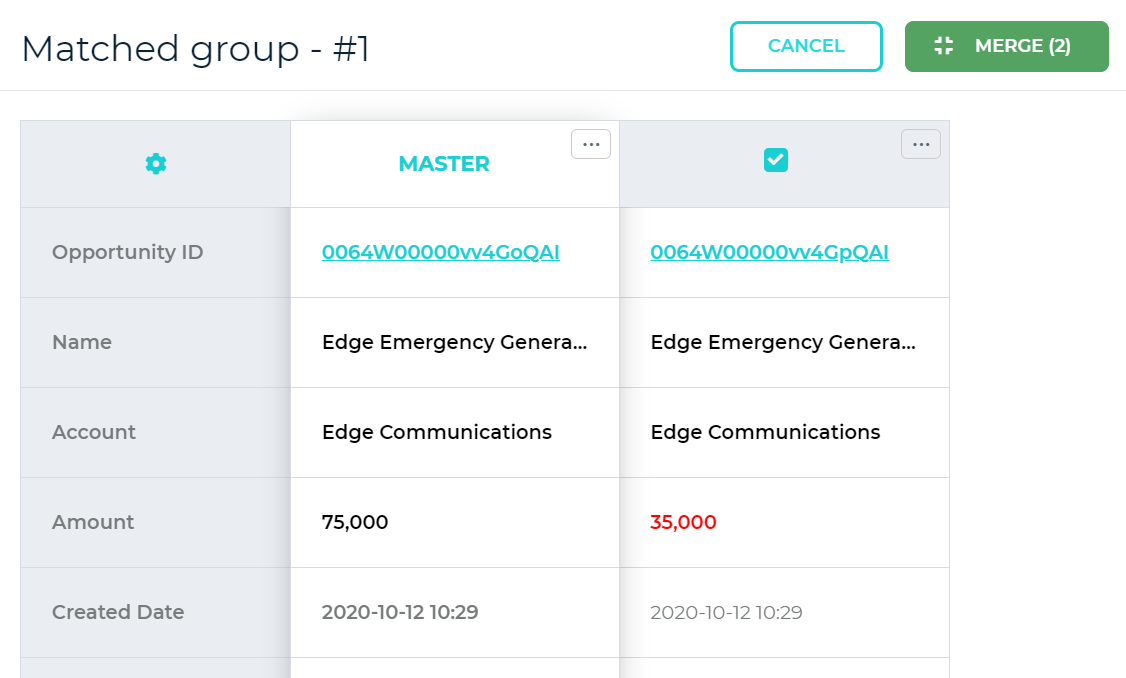Screen dimensions: 1126x678
Task: Select the red Amount 35,000 value
Action: (x=683, y=522)
